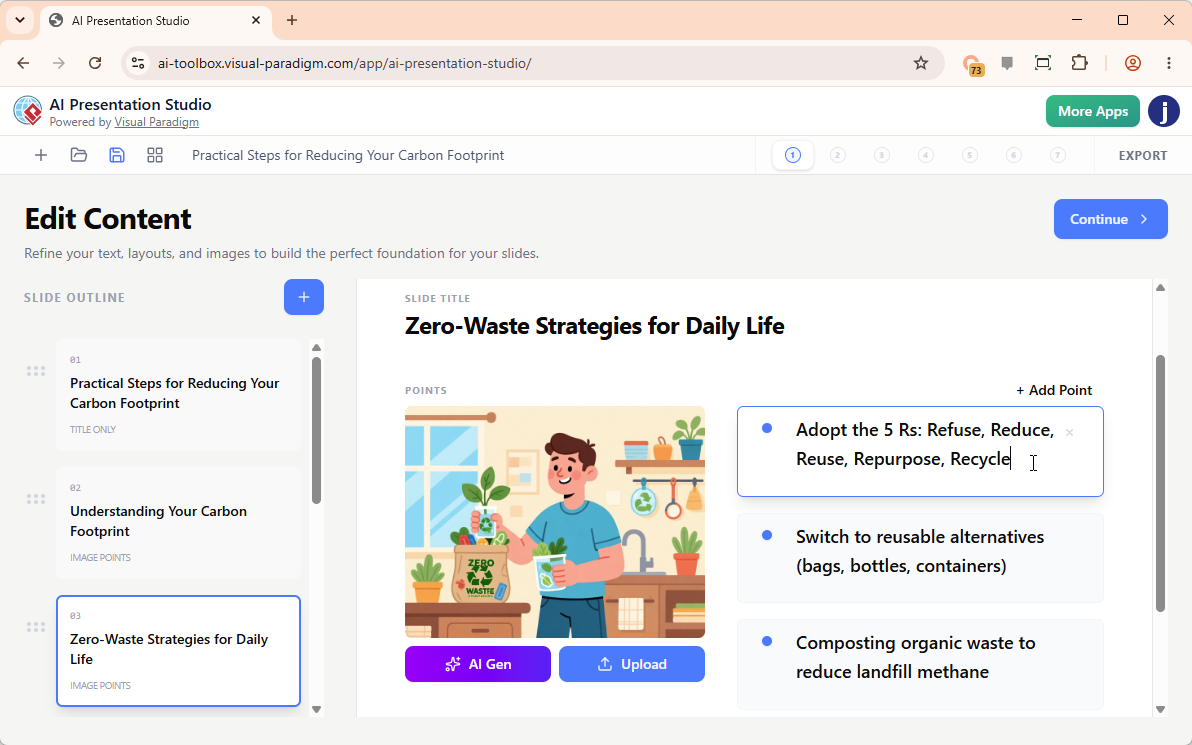The width and height of the screenshot is (1192, 745).
Task: Open tab search dropdown arrow
Action: (x=20, y=21)
